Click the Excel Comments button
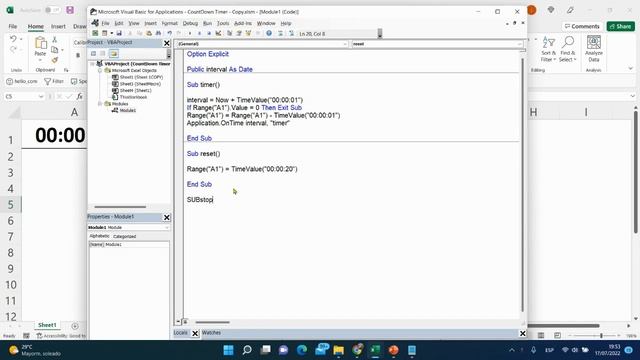Image resolution: width=640 pixels, height=360 pixels. 582,26
